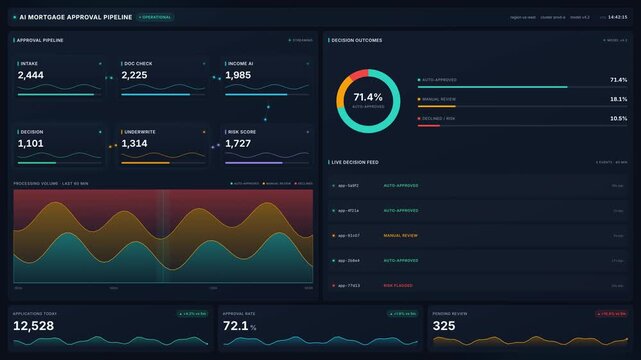Screen dimensions: 641x360
Task: Click the Intake card status dot
Action: point(100,64)
